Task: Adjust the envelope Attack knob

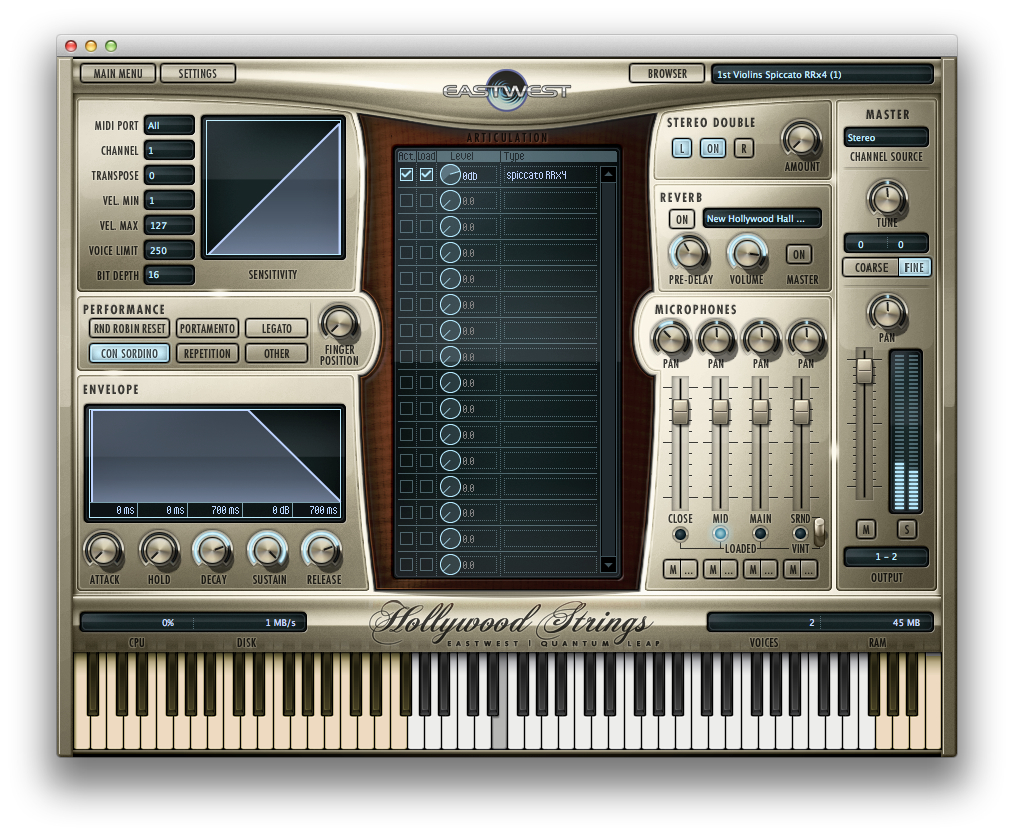Action: [104, 551]
